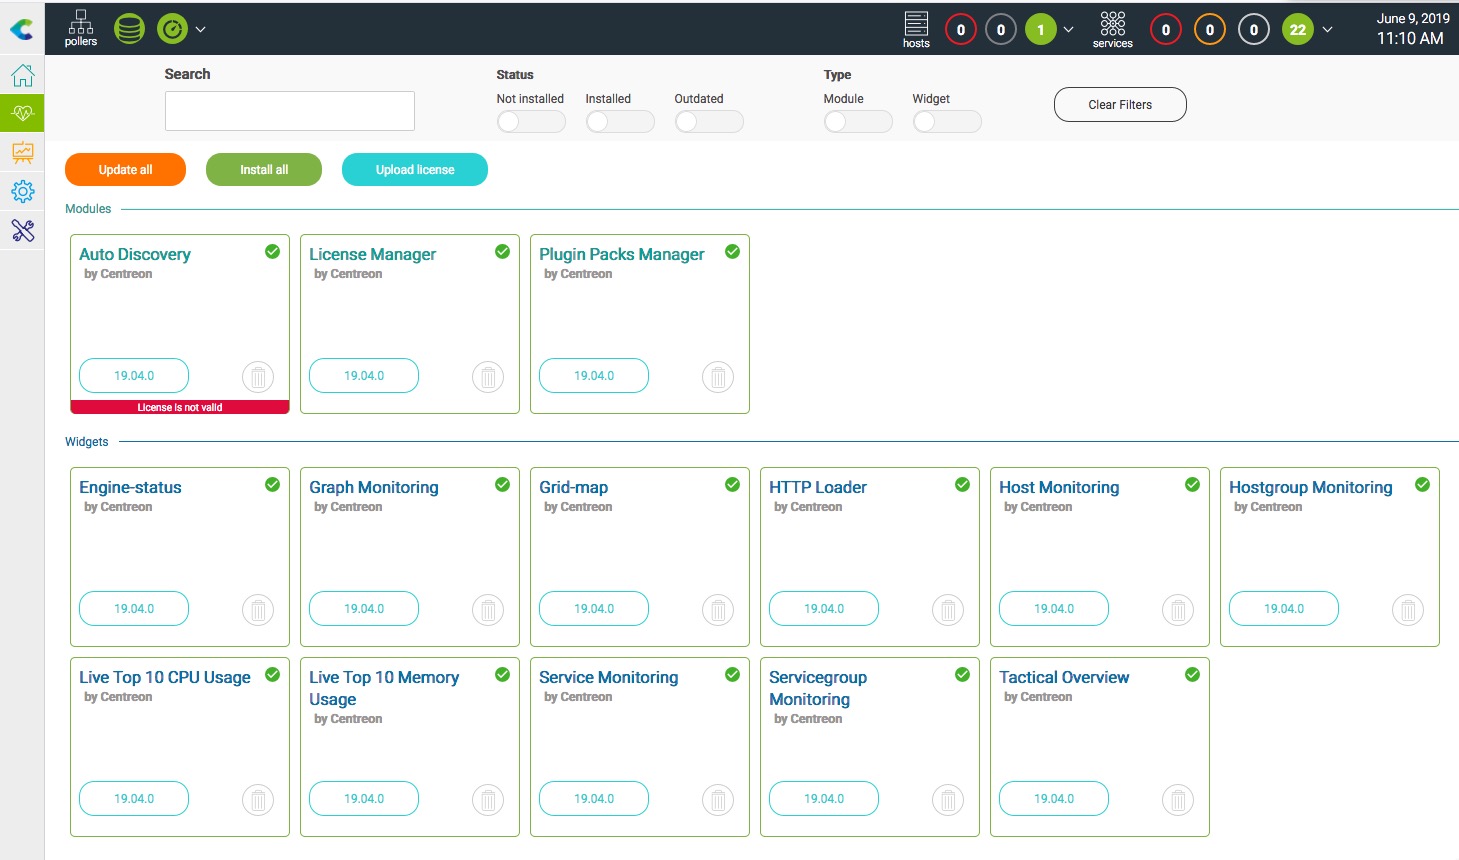Click the pollers icon in top bar
The width and height of the screenshot is (1459, 860).
pos(81,28)
